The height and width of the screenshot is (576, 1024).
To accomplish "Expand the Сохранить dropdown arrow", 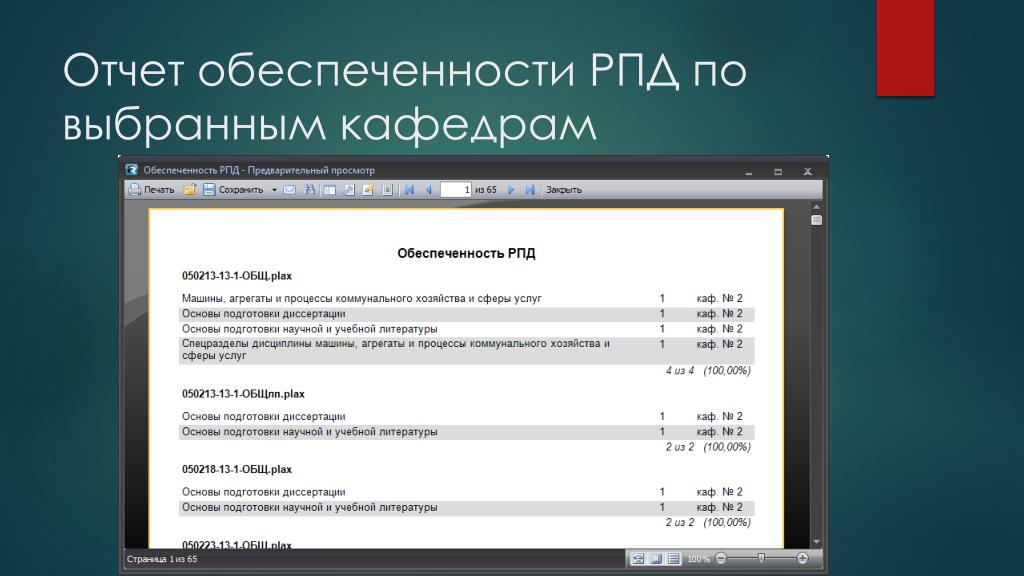I will (274, 190).
